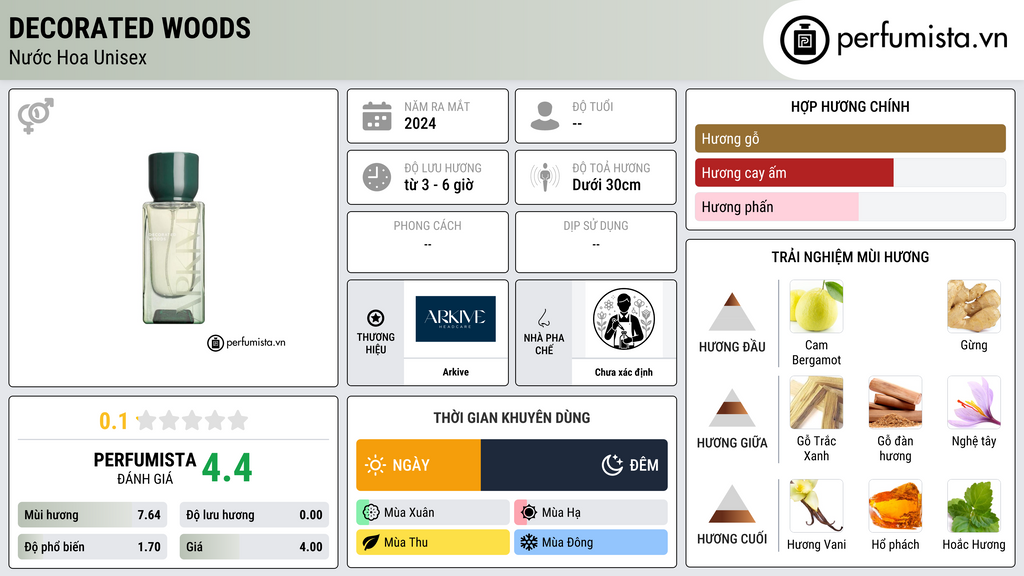The image size is (1024, 576).
Task: Click the PERFUMISTA ĐÁNH GIÁ label
Action: point(145,469)
